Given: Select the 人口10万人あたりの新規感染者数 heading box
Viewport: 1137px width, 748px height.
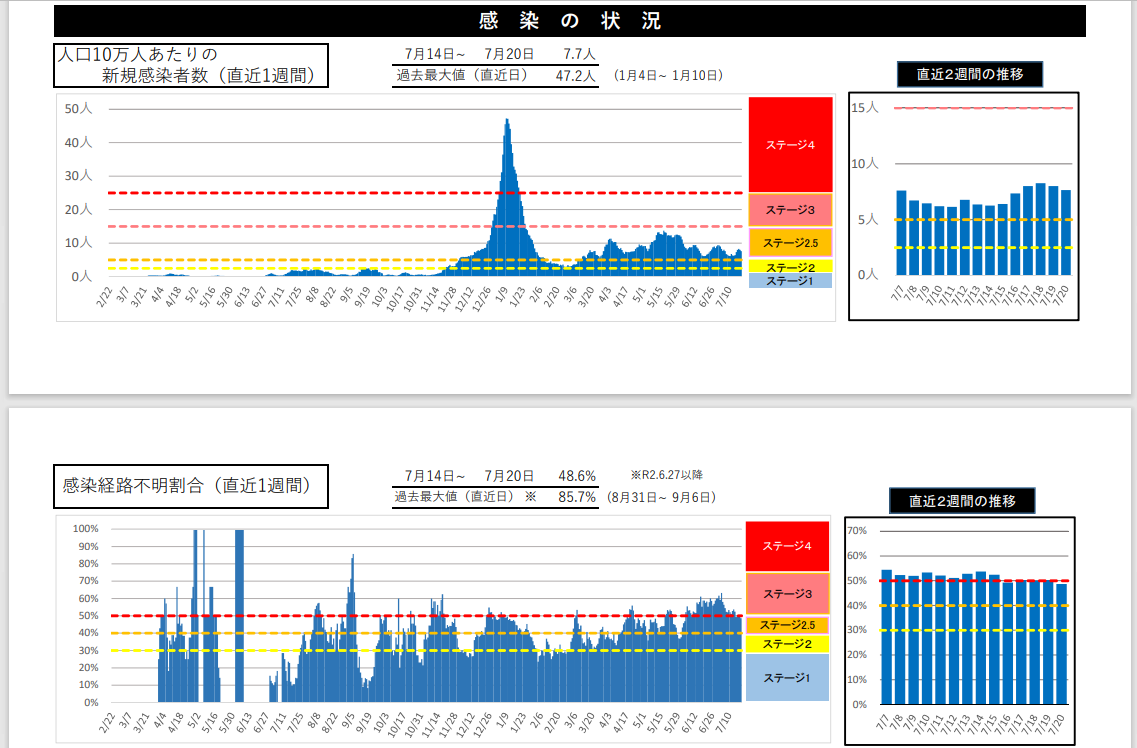Looking at the screenshot, I should [x=190, y=65].
